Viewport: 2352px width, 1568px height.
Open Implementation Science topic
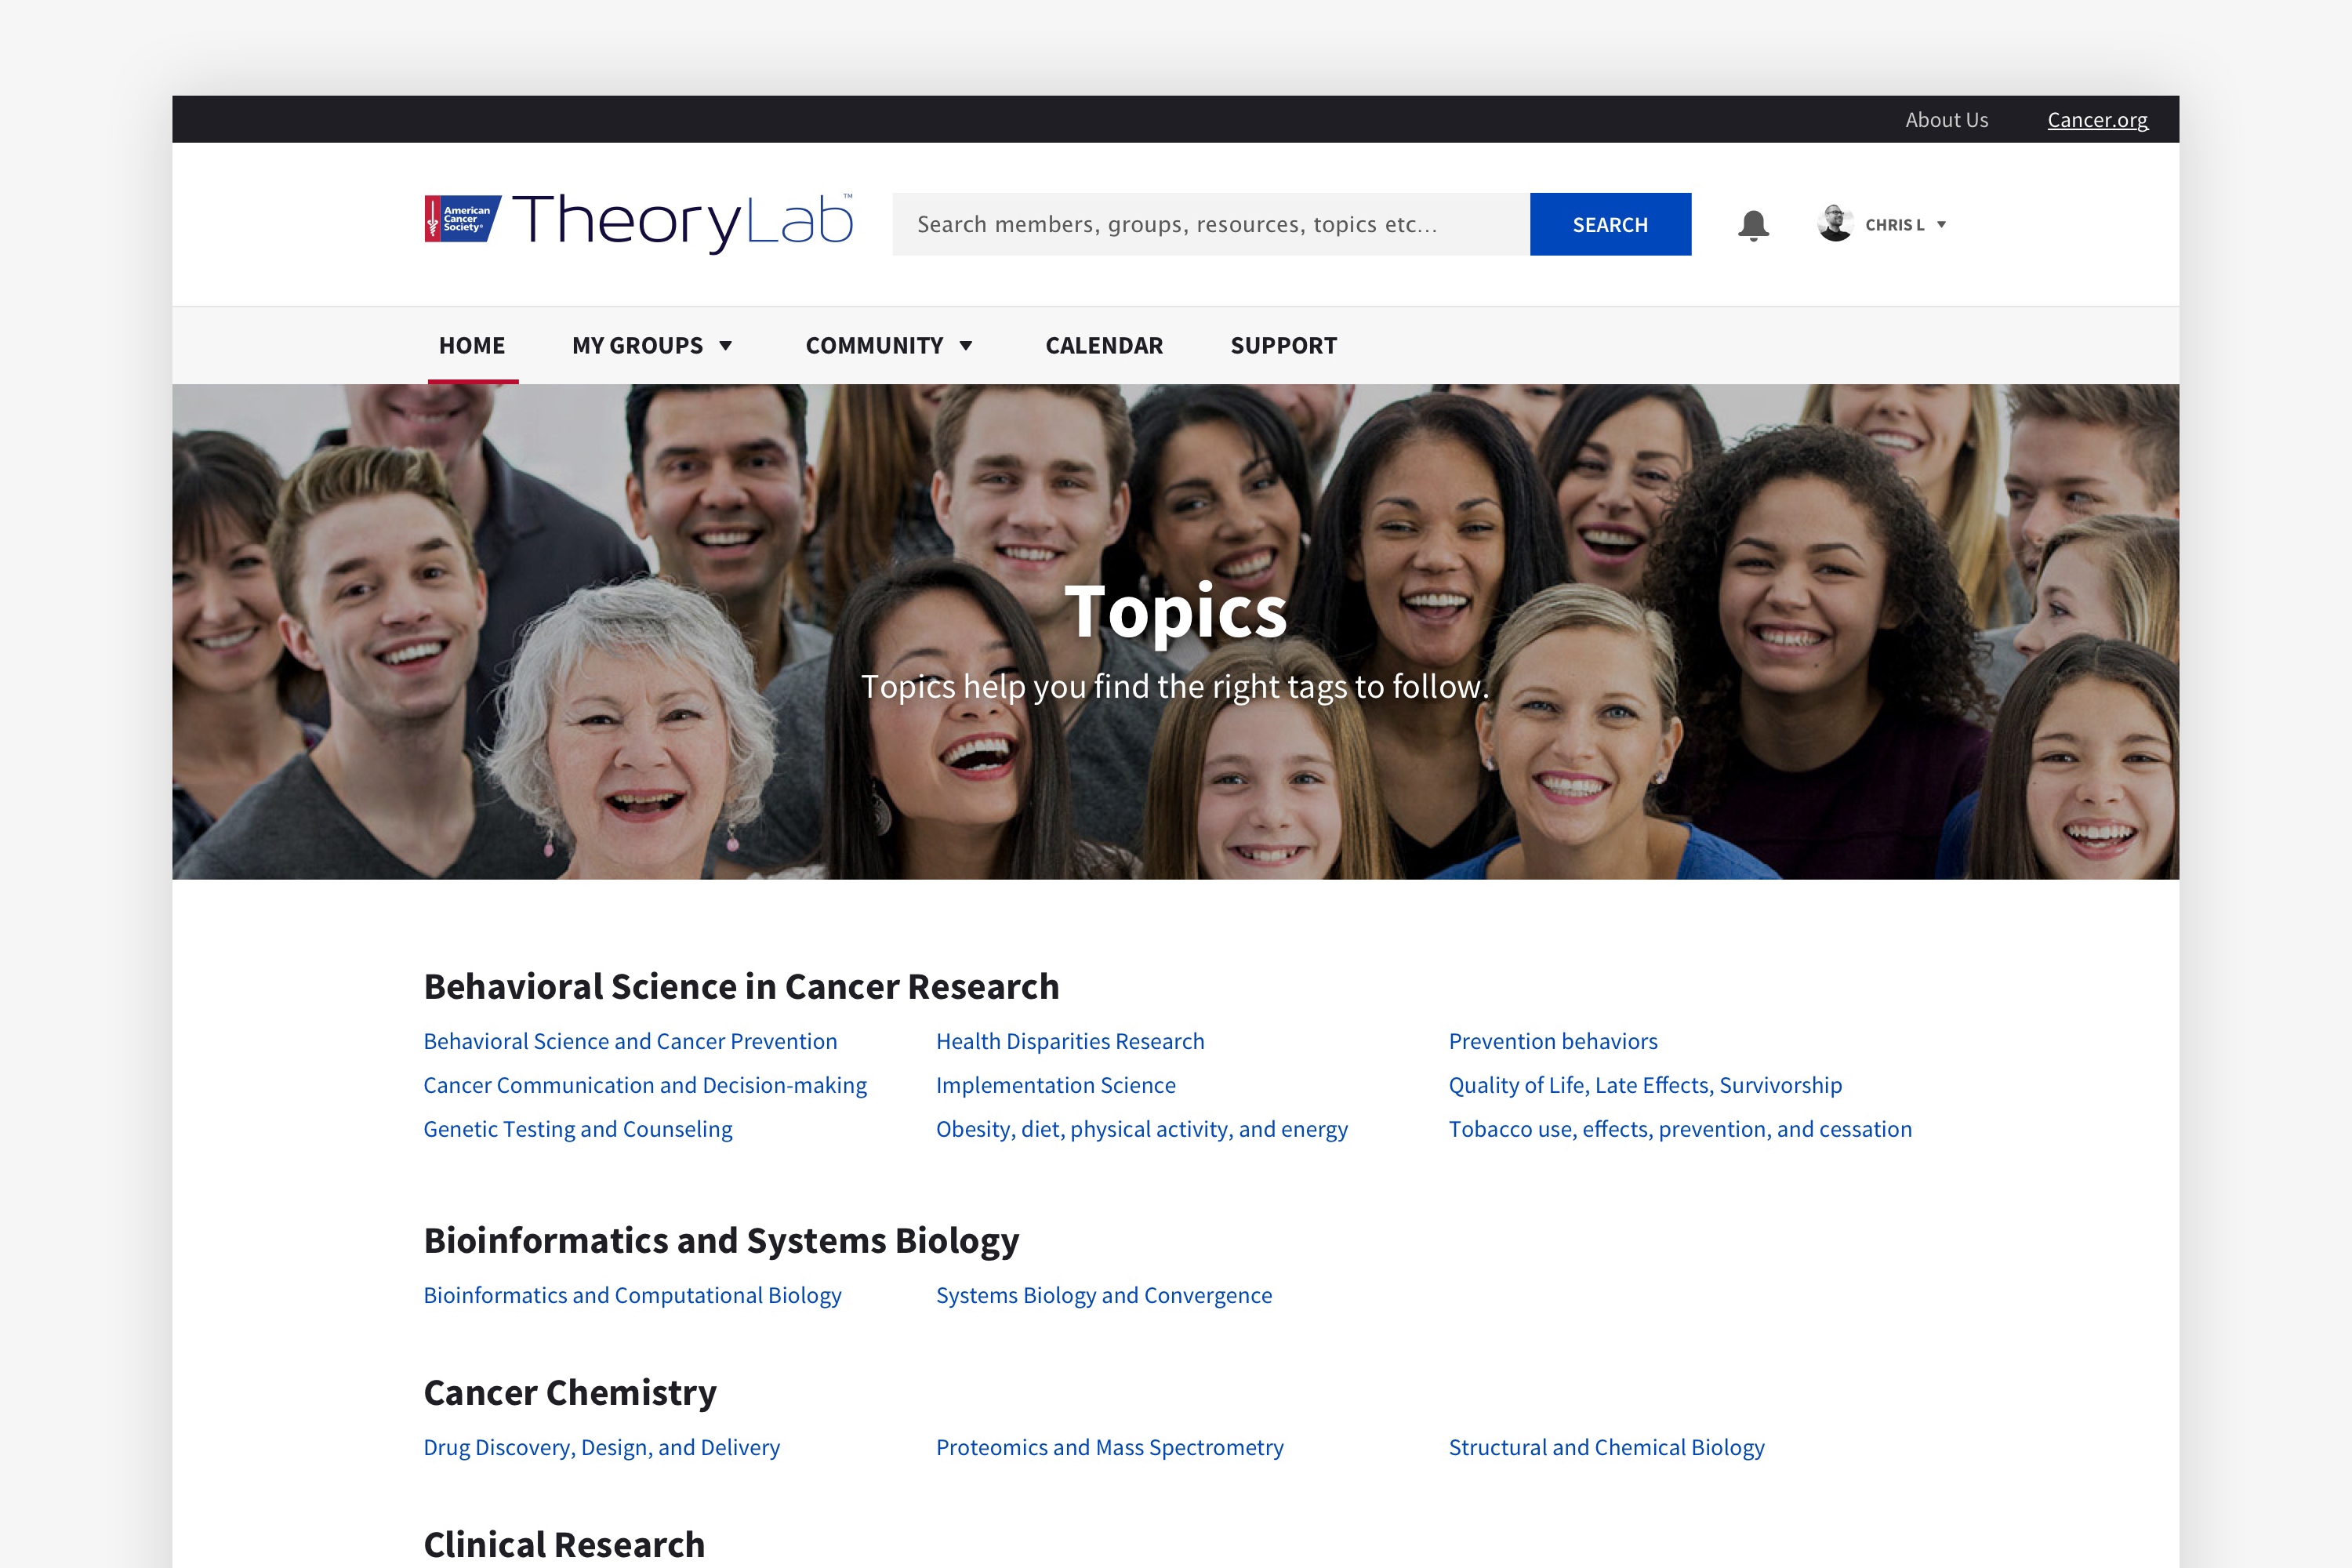(x=1056, y=1085)
